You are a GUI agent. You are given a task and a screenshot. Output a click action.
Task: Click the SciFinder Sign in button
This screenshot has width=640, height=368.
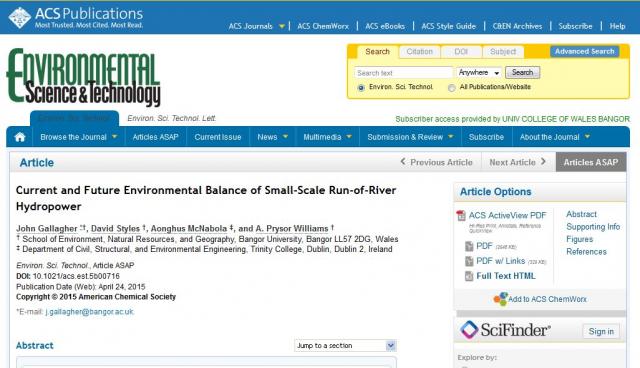click(x=601, y=331)
